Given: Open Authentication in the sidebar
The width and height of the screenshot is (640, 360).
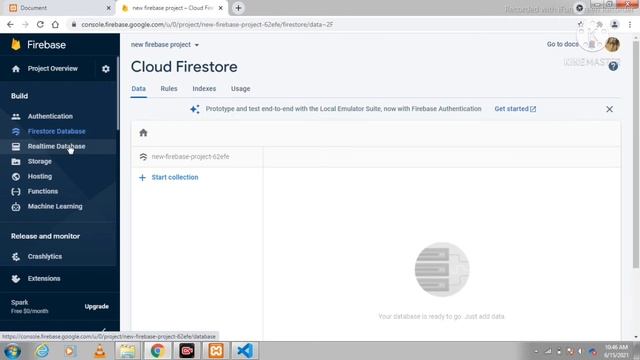Looking at the screenshot, I should (x=50, y=116).
